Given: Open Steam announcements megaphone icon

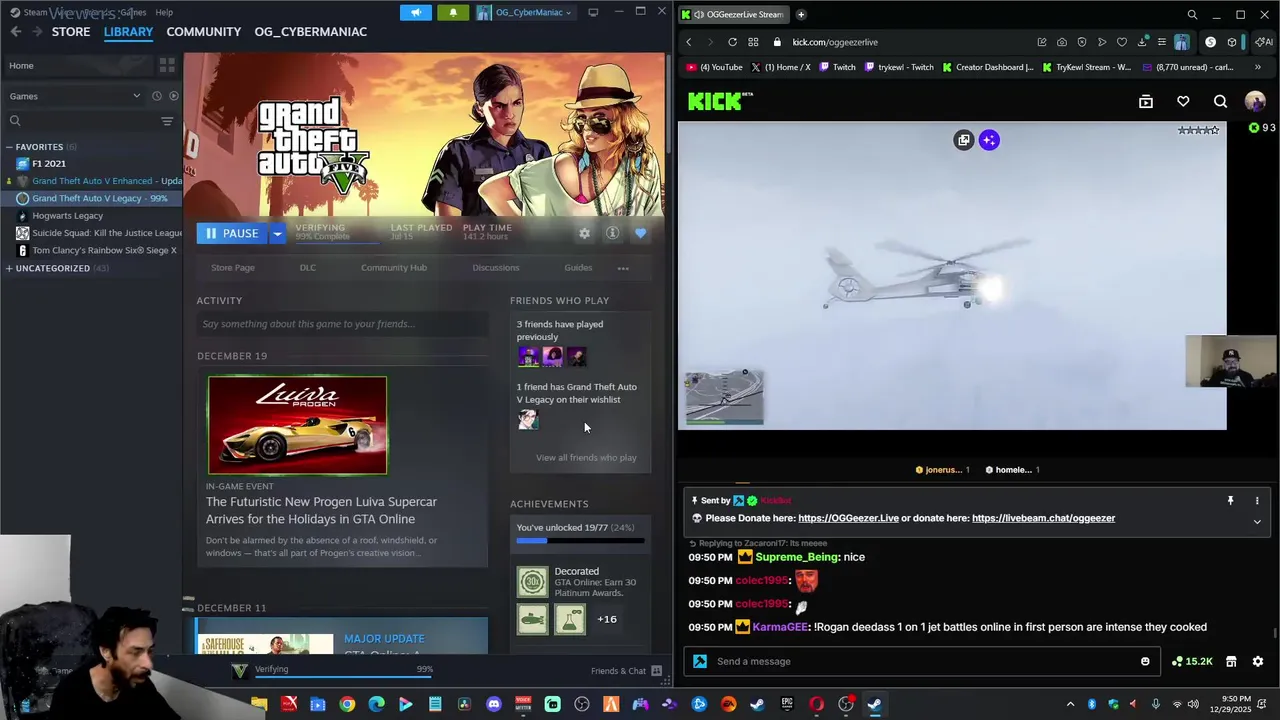Looking at the screenshot, I should (x=416, y=12).
